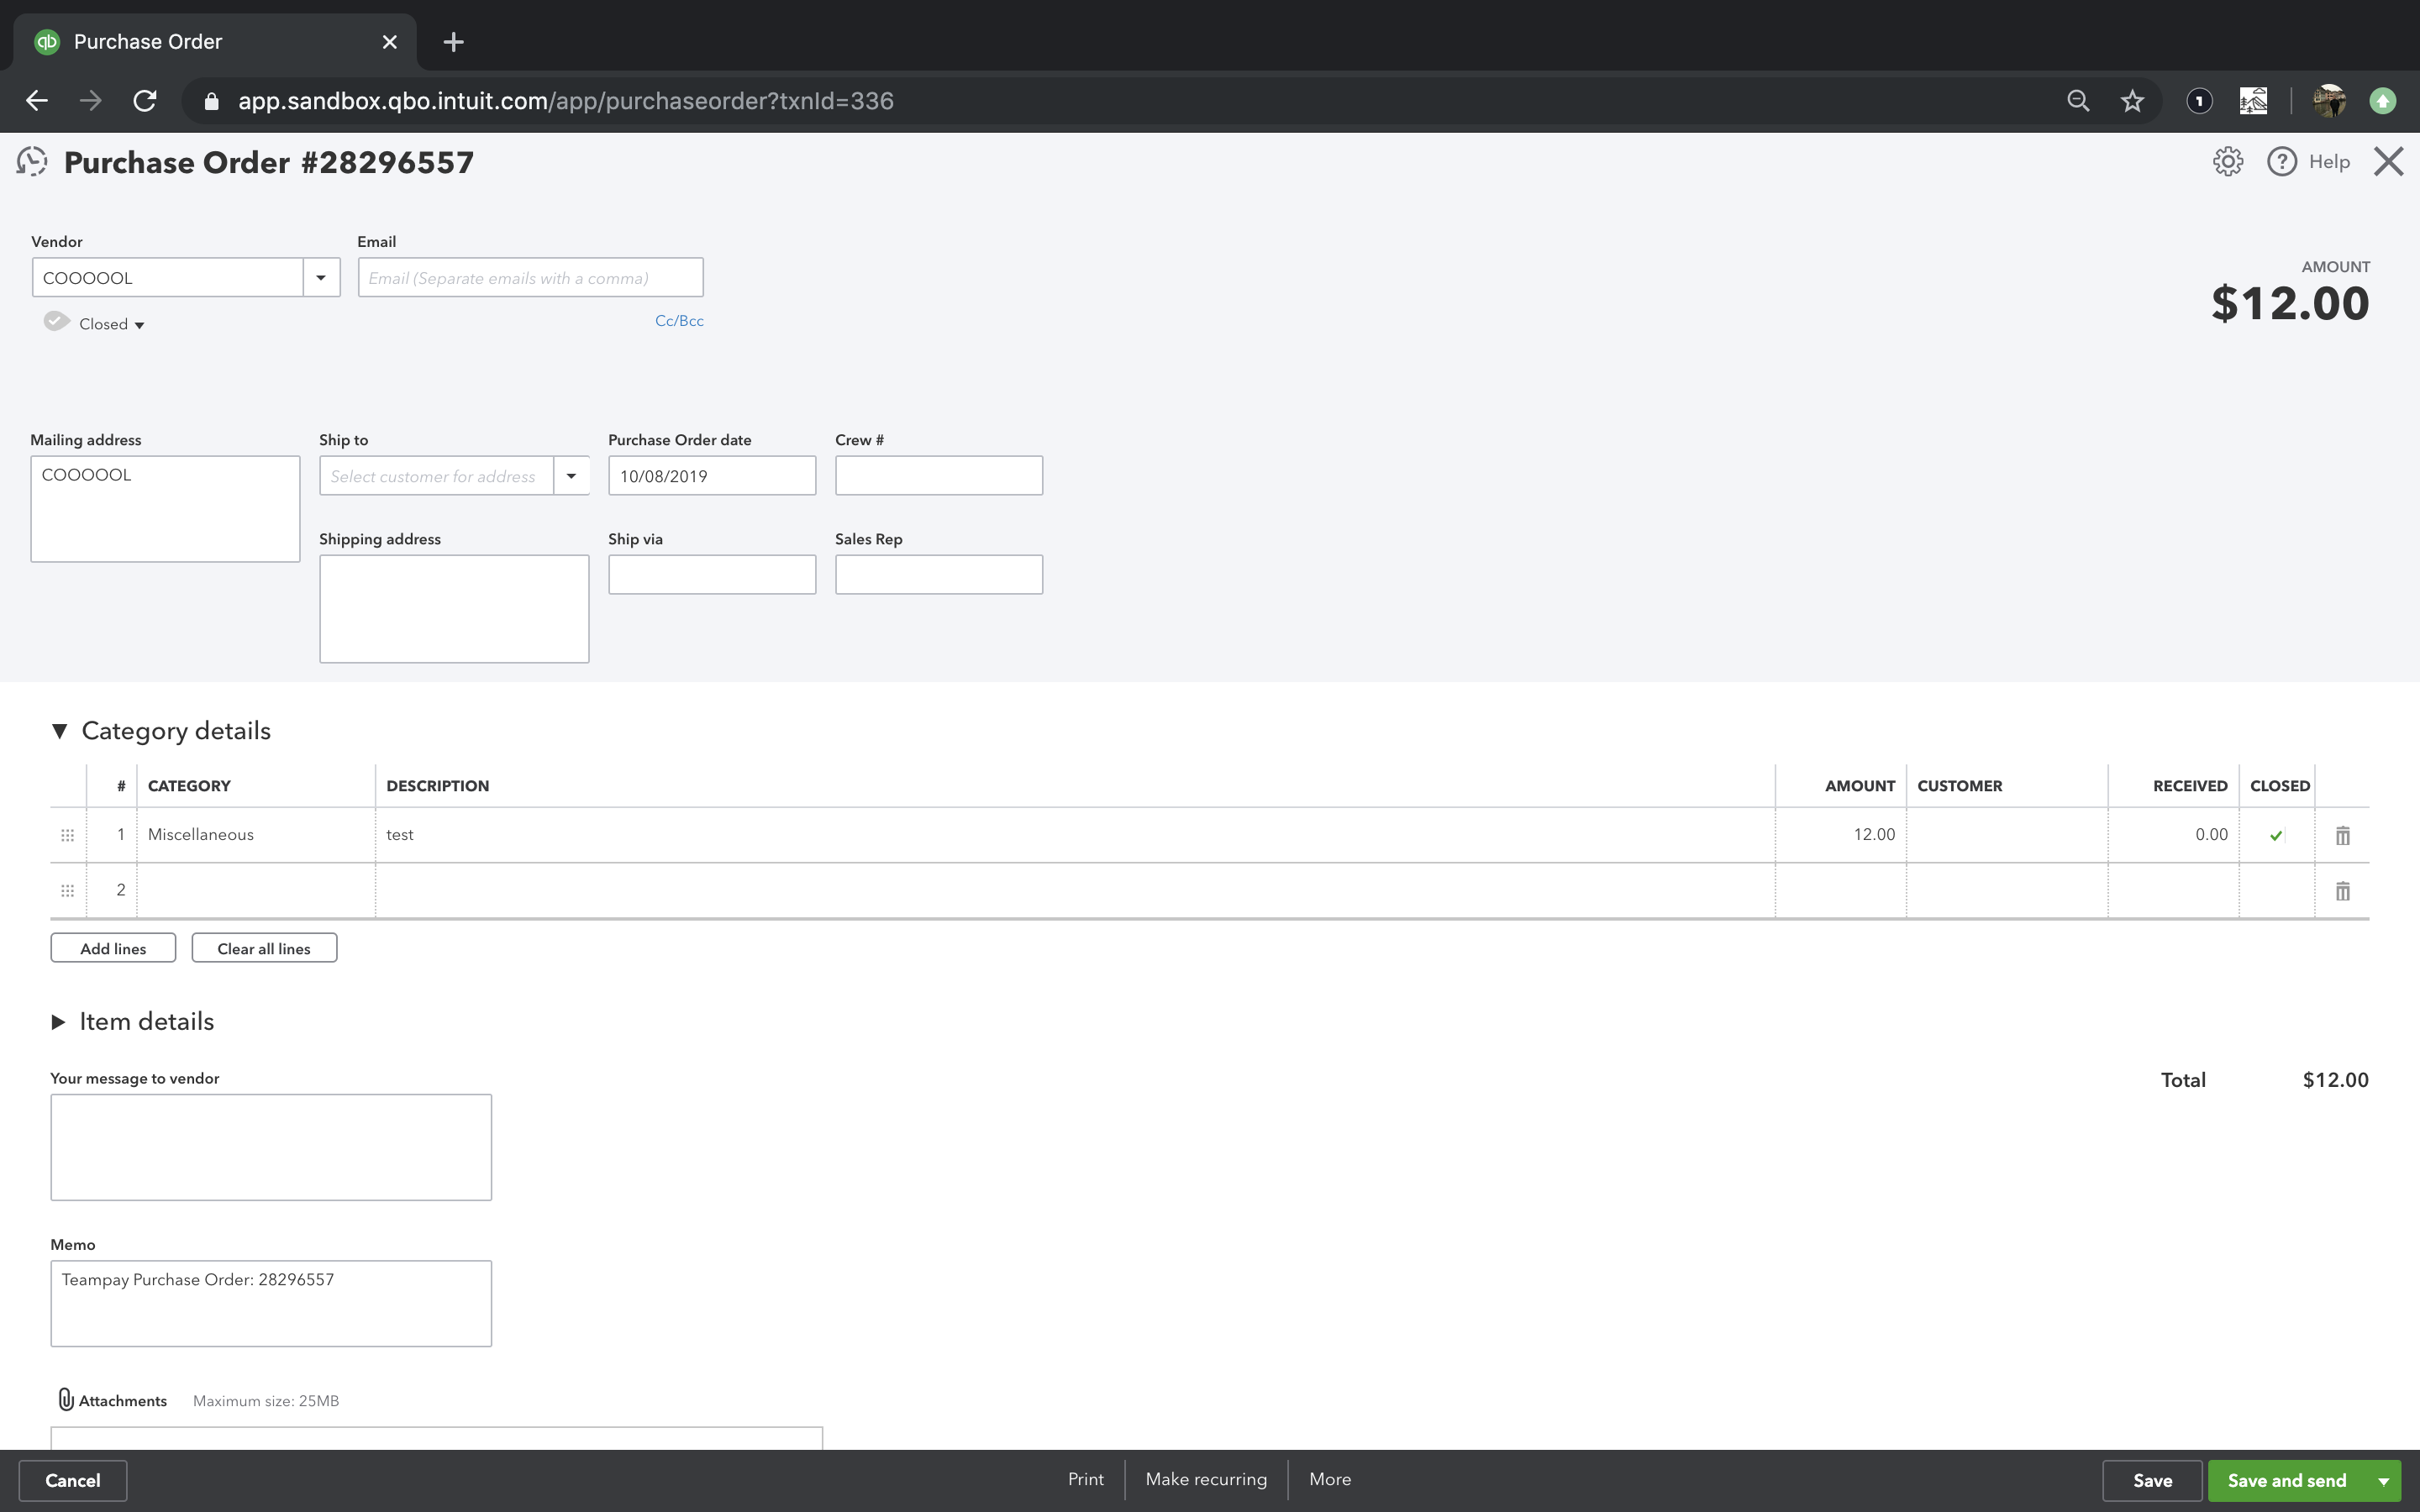The width and height of the screenshot is (2420, 1512).
Task: Click the Sales Rep input field
Action: (x=939, y=575)
